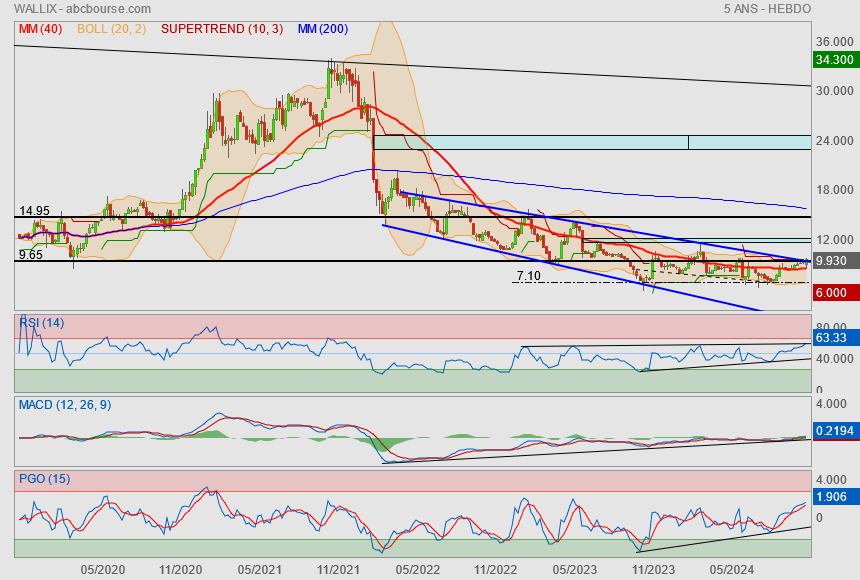Click the 9.65 support level label

pos(31,255)
